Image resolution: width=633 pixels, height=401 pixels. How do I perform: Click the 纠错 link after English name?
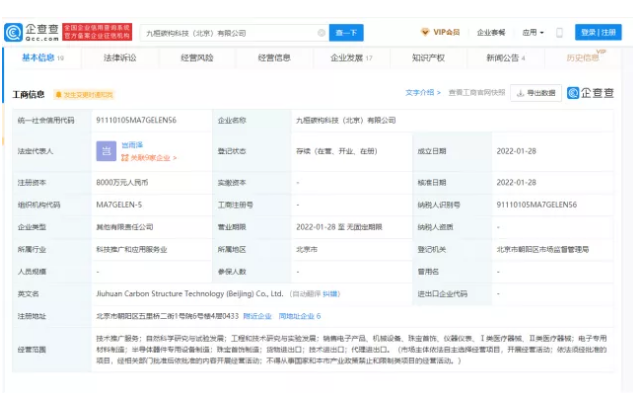tap(330, 294)
